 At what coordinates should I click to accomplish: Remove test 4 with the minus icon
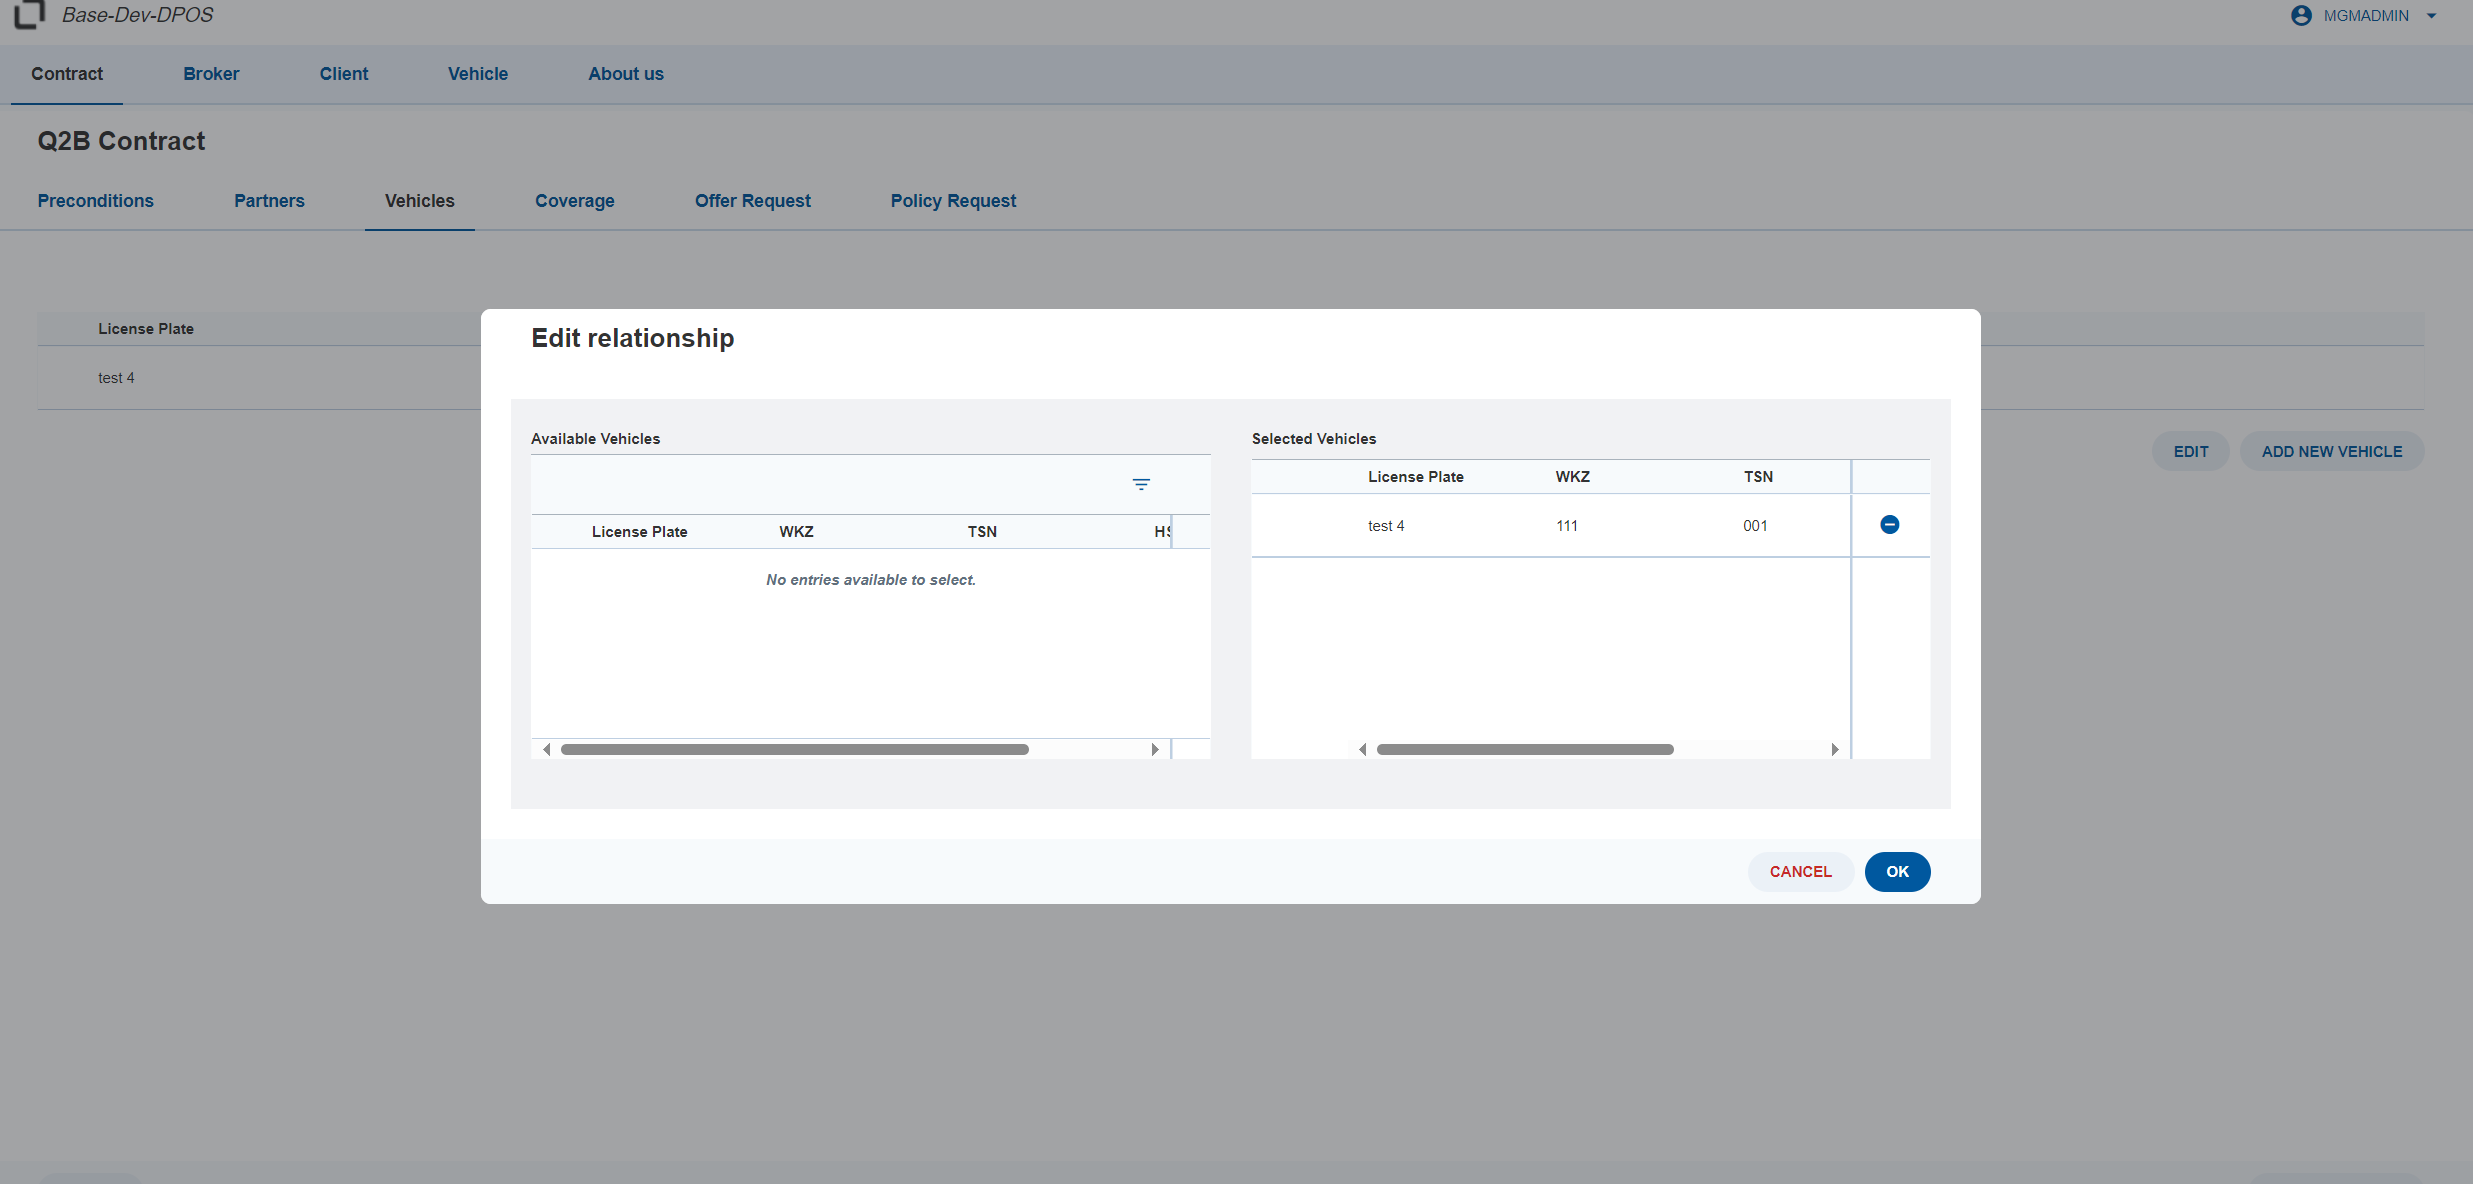point(1890,525)
